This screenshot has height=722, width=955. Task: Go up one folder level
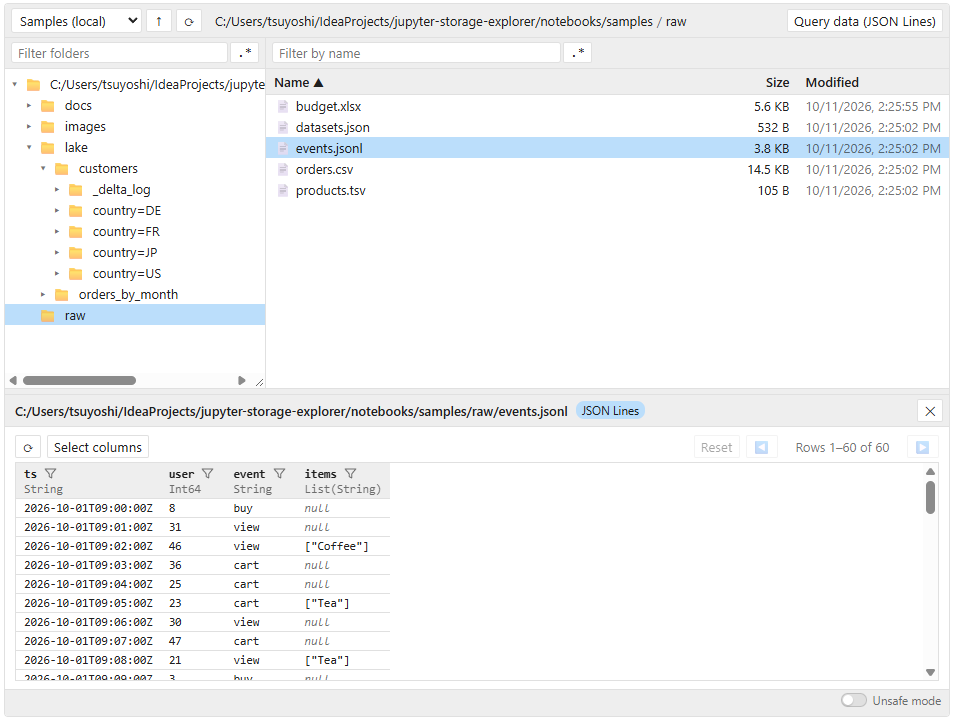[158, 21]
